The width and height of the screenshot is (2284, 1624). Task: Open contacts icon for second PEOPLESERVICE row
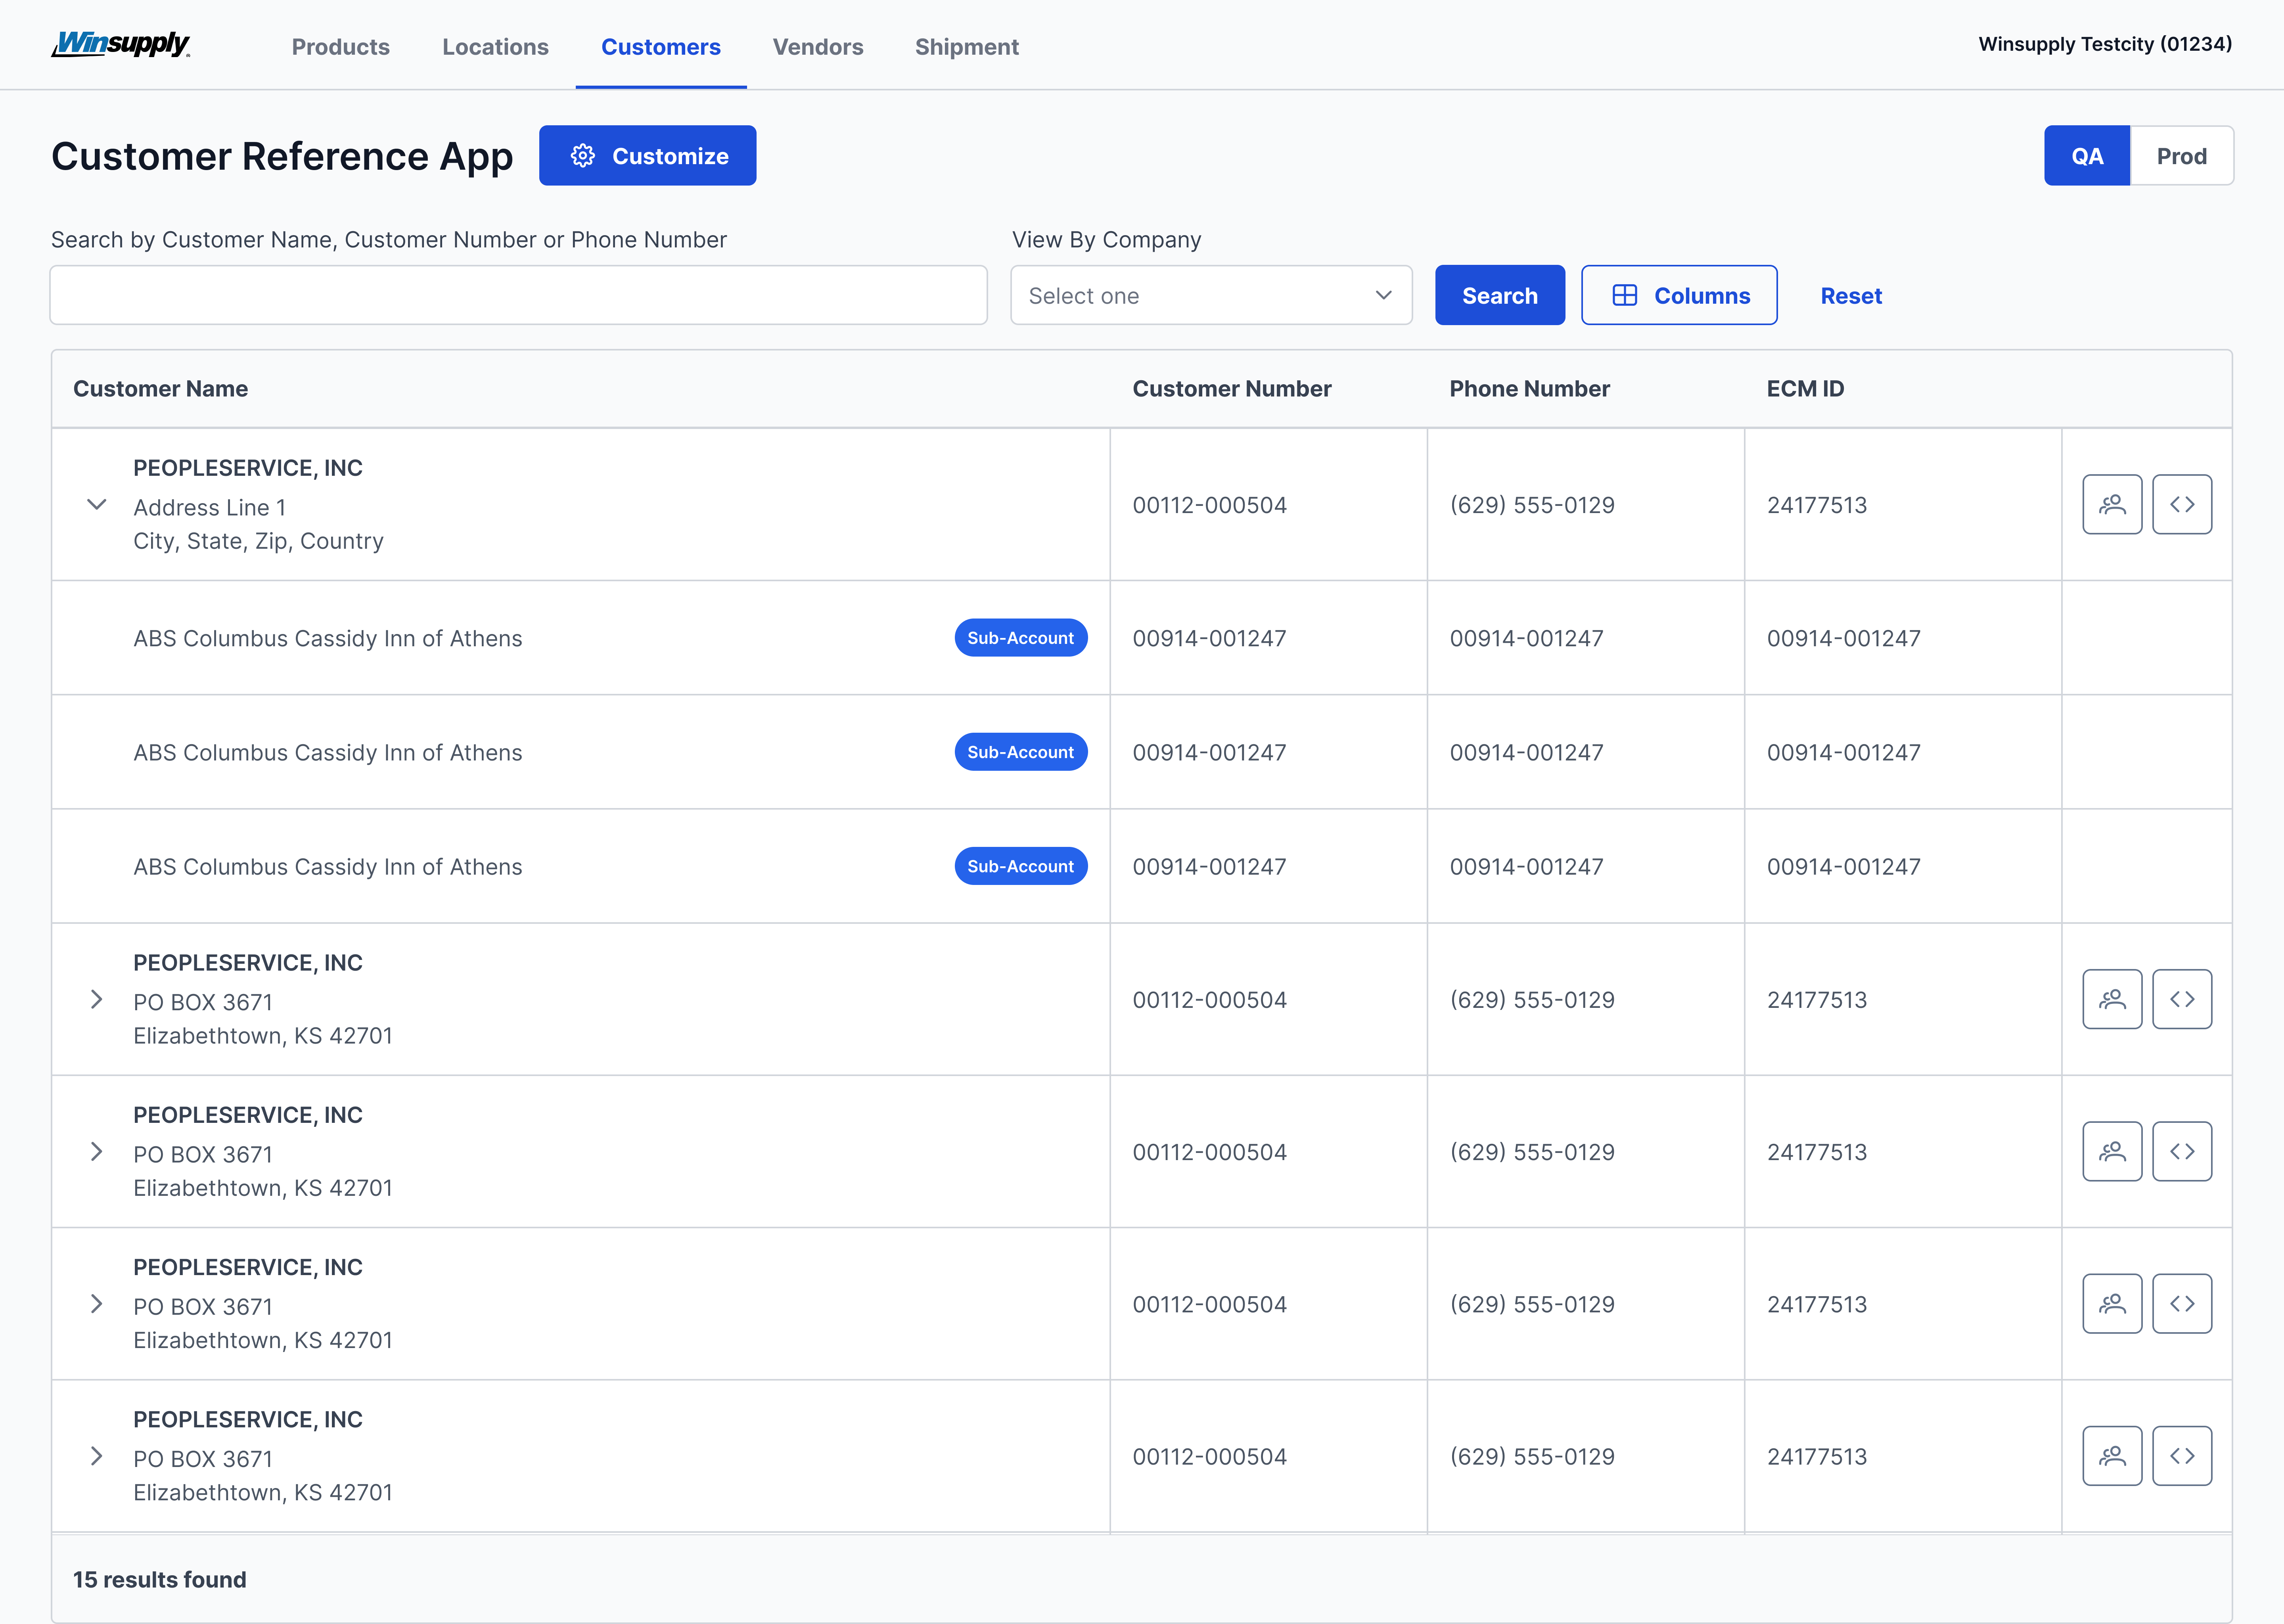(x=2111, y=999)
